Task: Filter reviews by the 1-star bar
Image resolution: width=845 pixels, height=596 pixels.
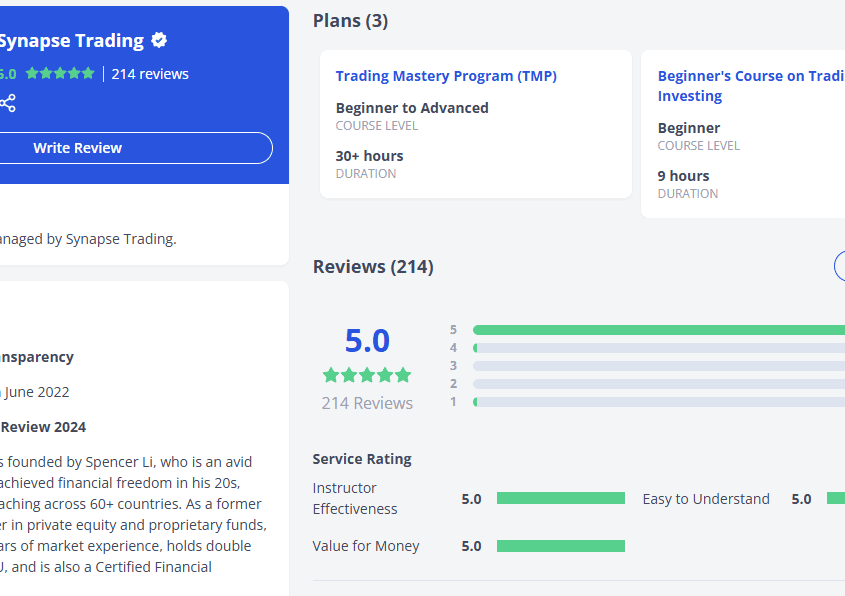Action: point(658,402)
